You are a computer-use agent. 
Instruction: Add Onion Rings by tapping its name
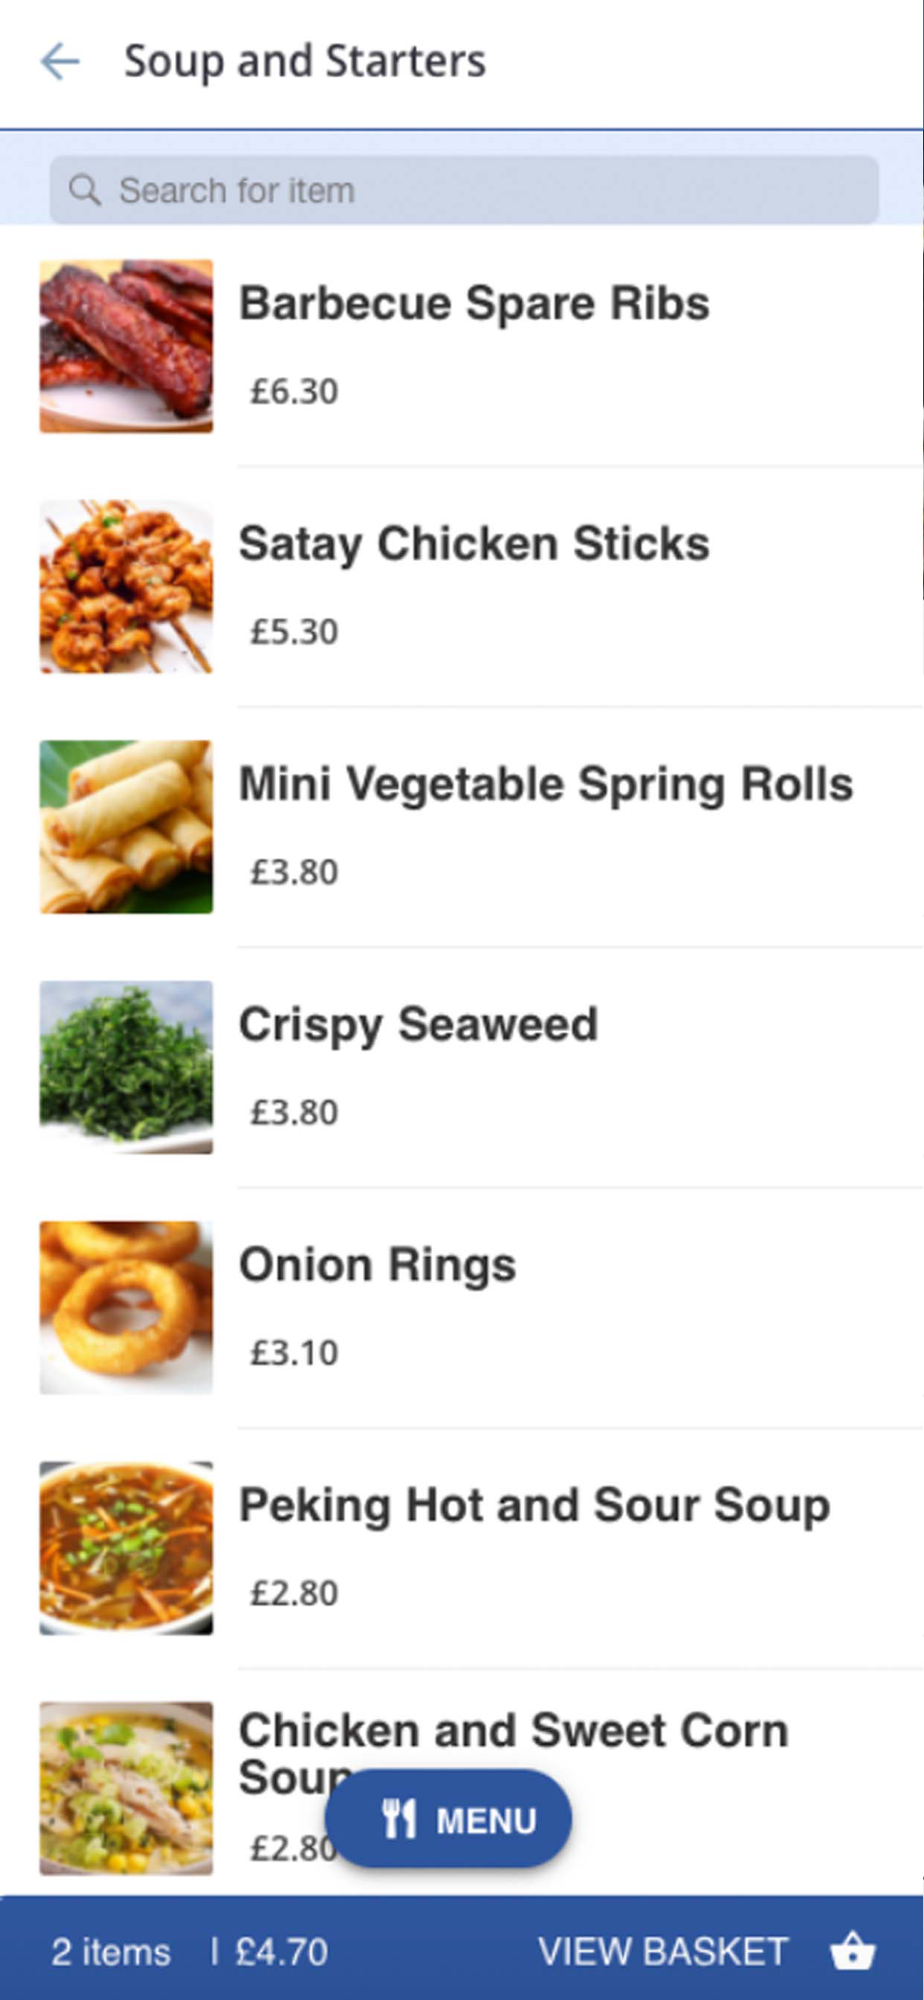click(x=377, y=1265)
